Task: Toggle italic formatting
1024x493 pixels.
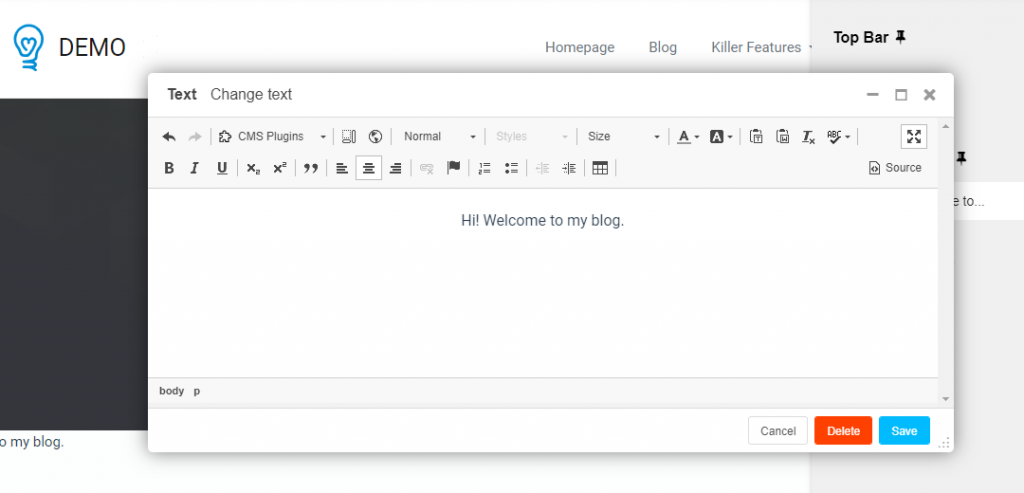Action: point(195,168)
